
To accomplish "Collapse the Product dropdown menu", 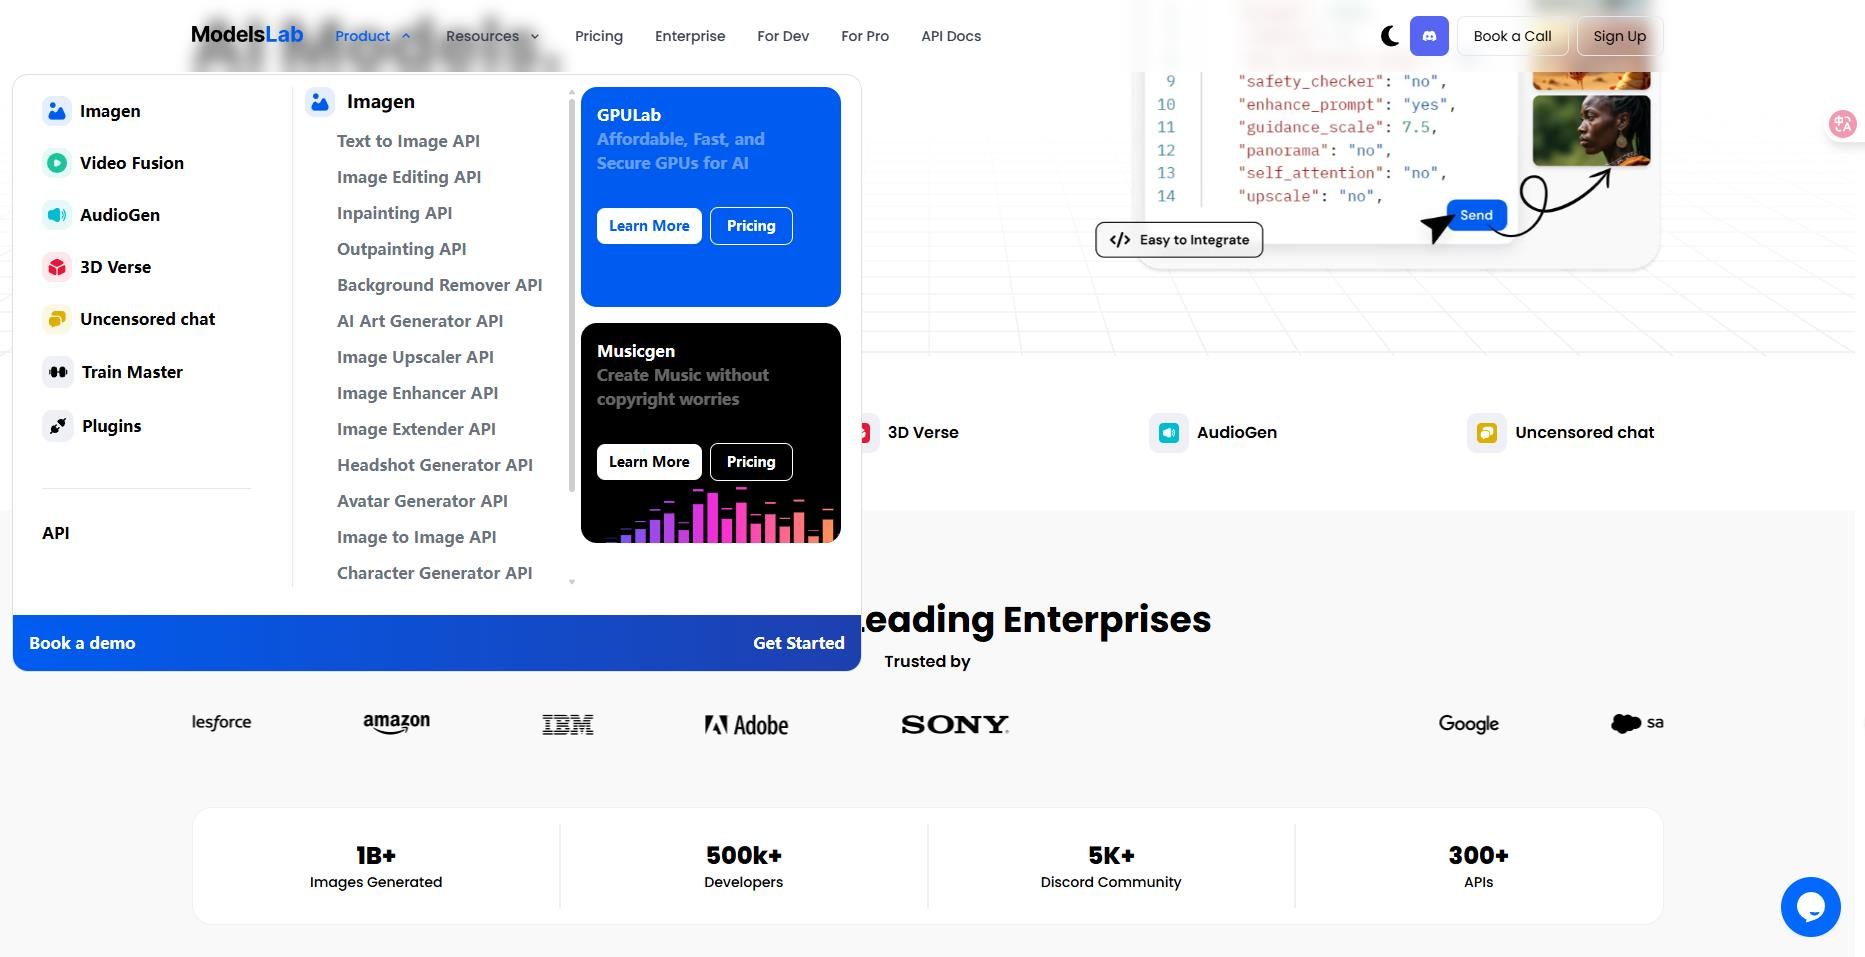I will point(373,36).
